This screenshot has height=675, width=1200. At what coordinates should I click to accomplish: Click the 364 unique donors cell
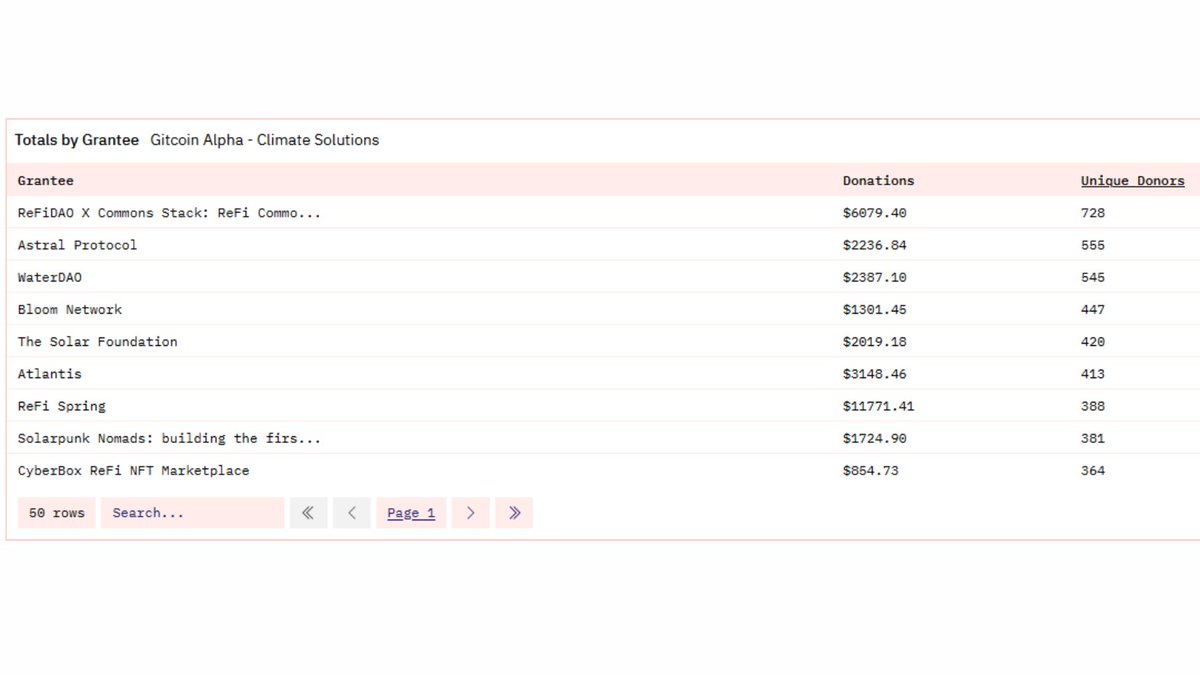(1093, 470)
